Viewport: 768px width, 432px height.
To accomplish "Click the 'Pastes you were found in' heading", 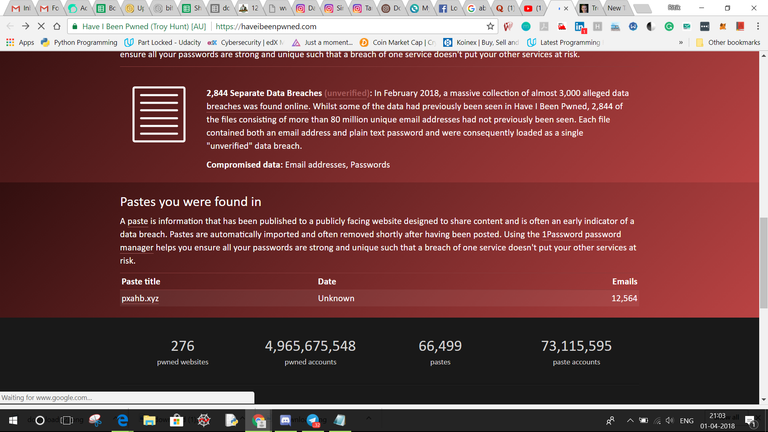I will (191, 202).
